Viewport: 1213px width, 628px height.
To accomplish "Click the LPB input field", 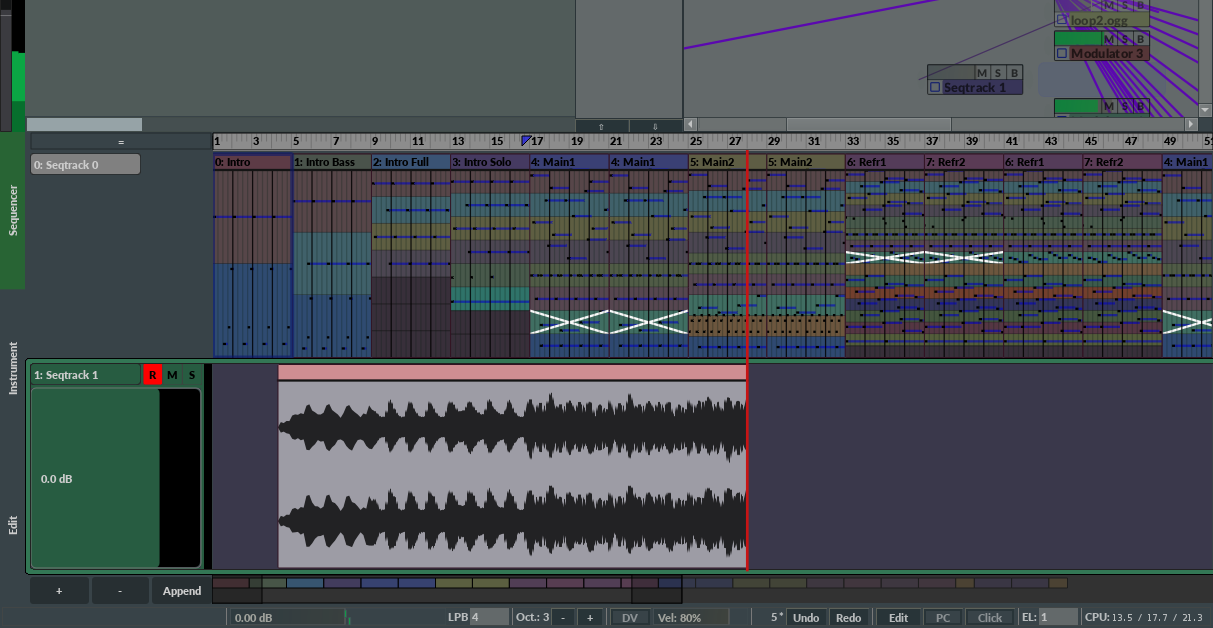I will click(489, 618).
